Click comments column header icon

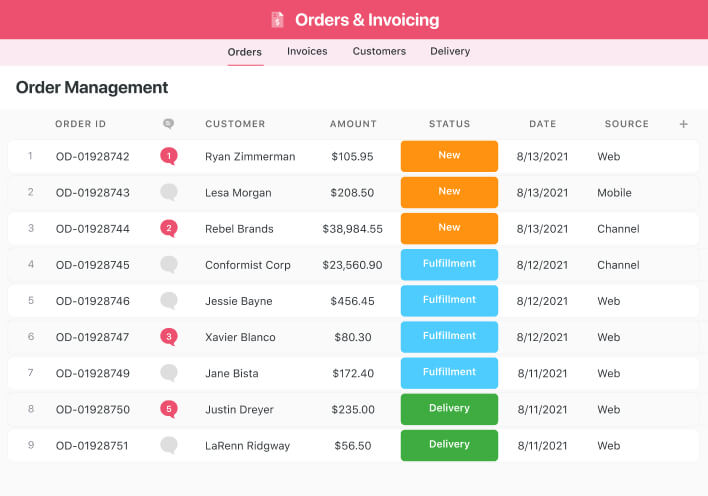pyautogui.click(x=168, y=123)
